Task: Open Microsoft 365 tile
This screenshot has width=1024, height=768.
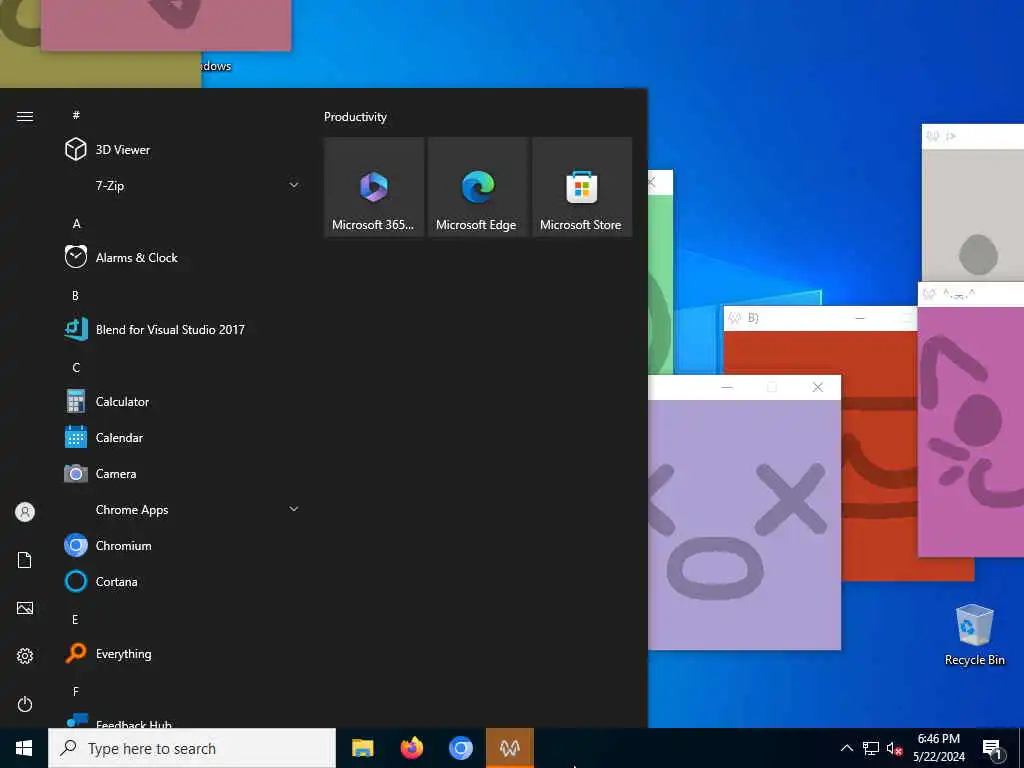Action: [374, 187]
